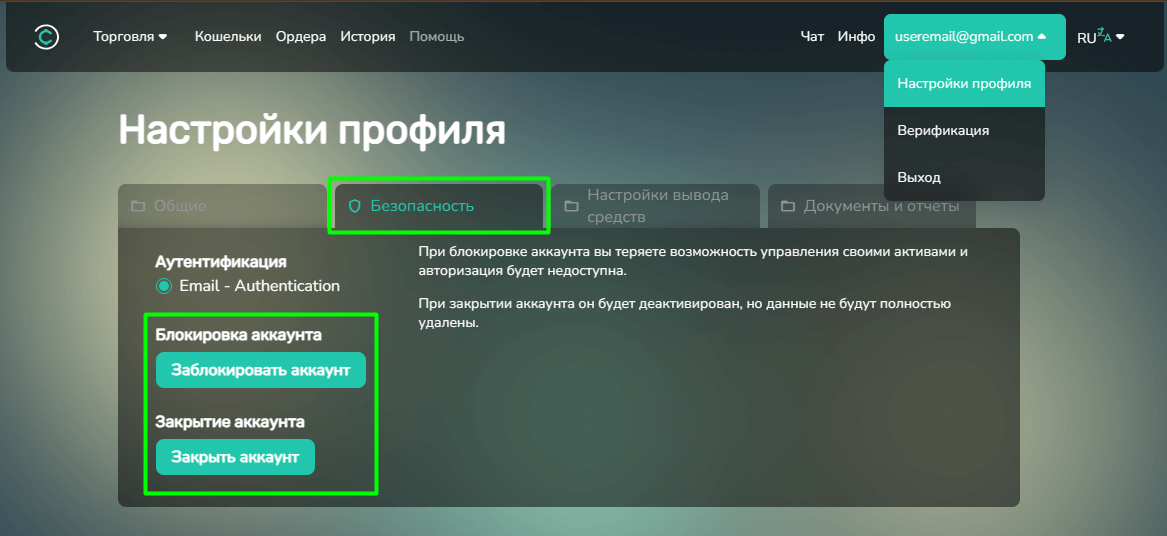This screenshot has width=1167, height=536.
Task: Click folder icon on Документы и отчеты tab
Action: tap(788, 206)
